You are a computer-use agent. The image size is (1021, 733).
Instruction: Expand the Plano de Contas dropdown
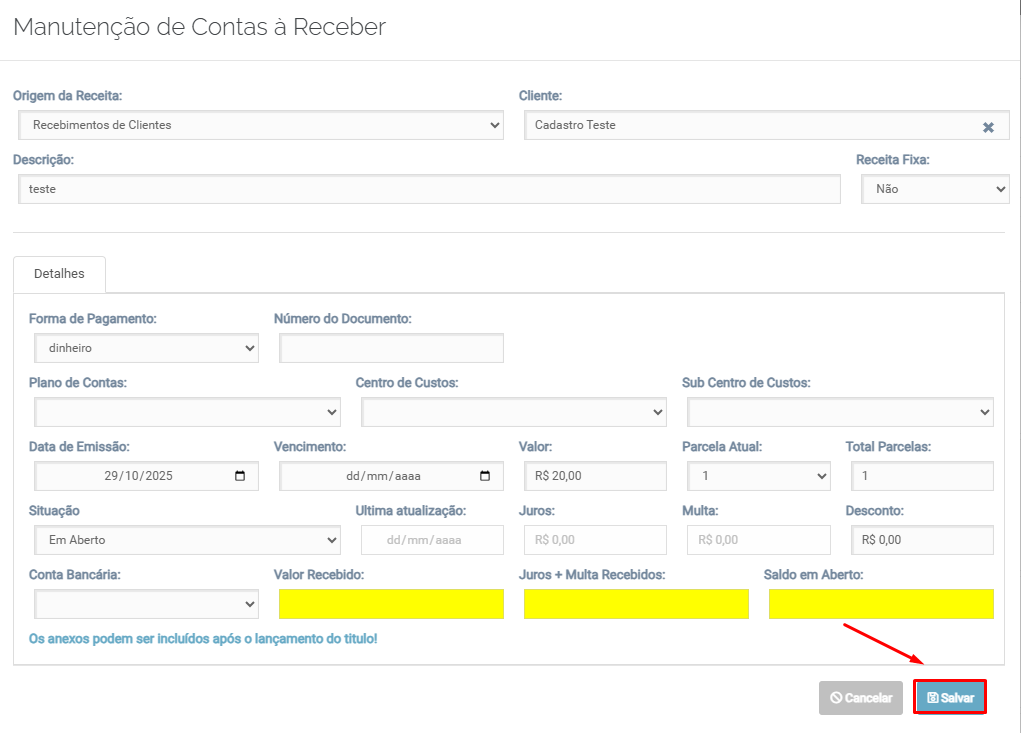pos(187,412)
